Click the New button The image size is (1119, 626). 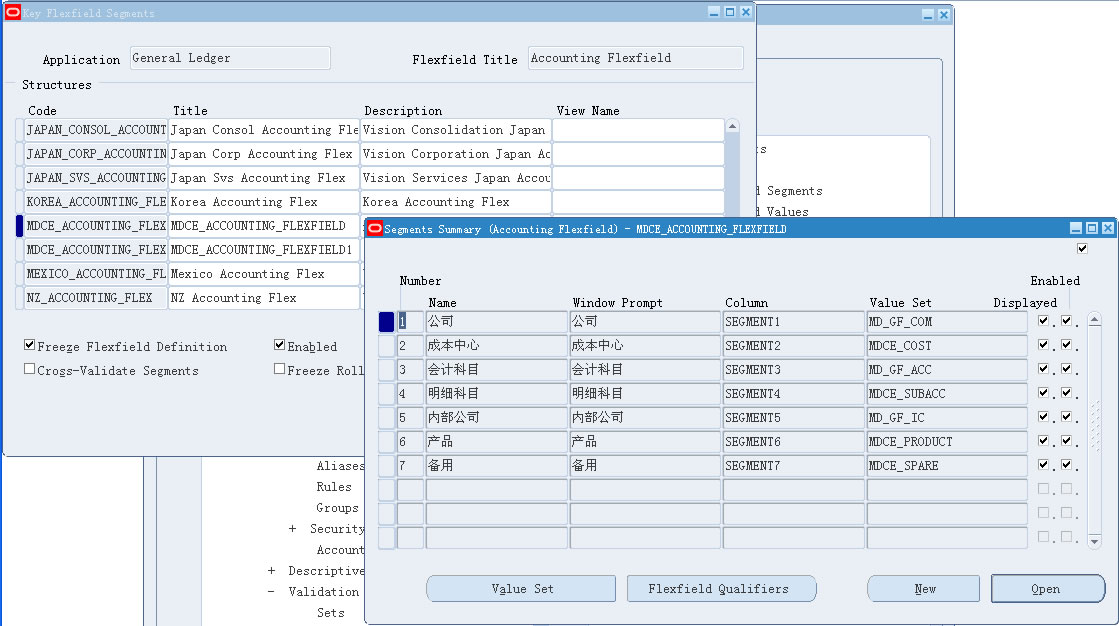[x=923, y=589]
